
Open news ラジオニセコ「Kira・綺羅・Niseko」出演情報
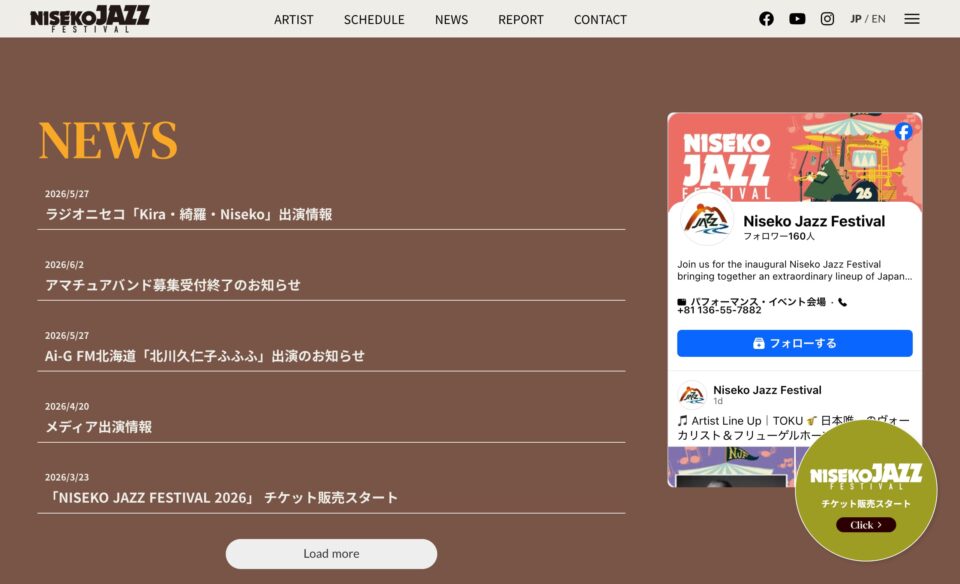(189, 214)
